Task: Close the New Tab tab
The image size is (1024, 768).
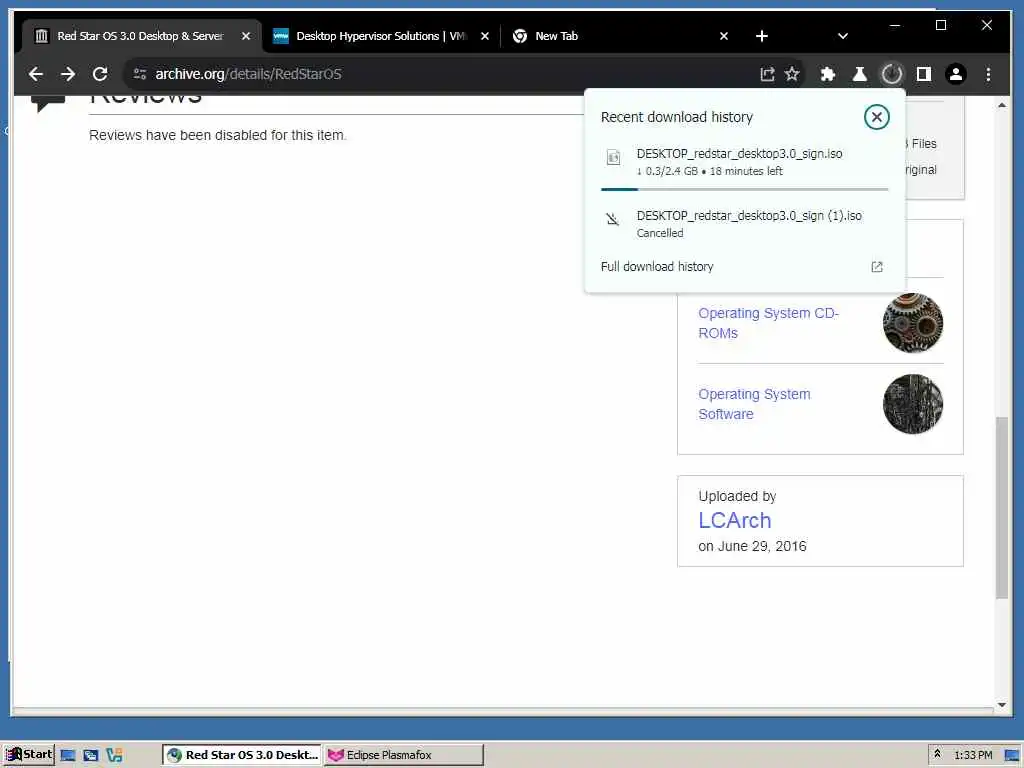Action: coord(724,36)
